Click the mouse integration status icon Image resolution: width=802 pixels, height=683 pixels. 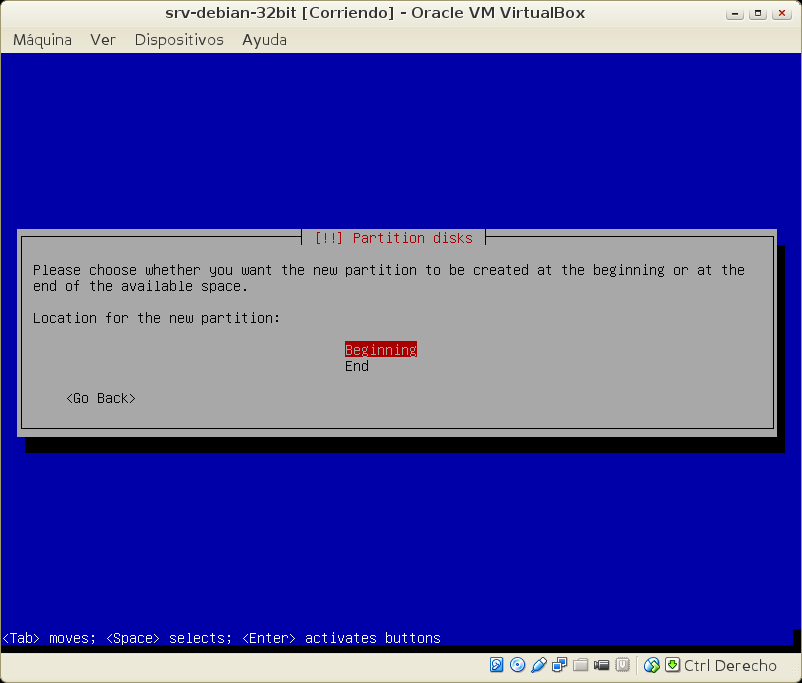pos(652,665)
